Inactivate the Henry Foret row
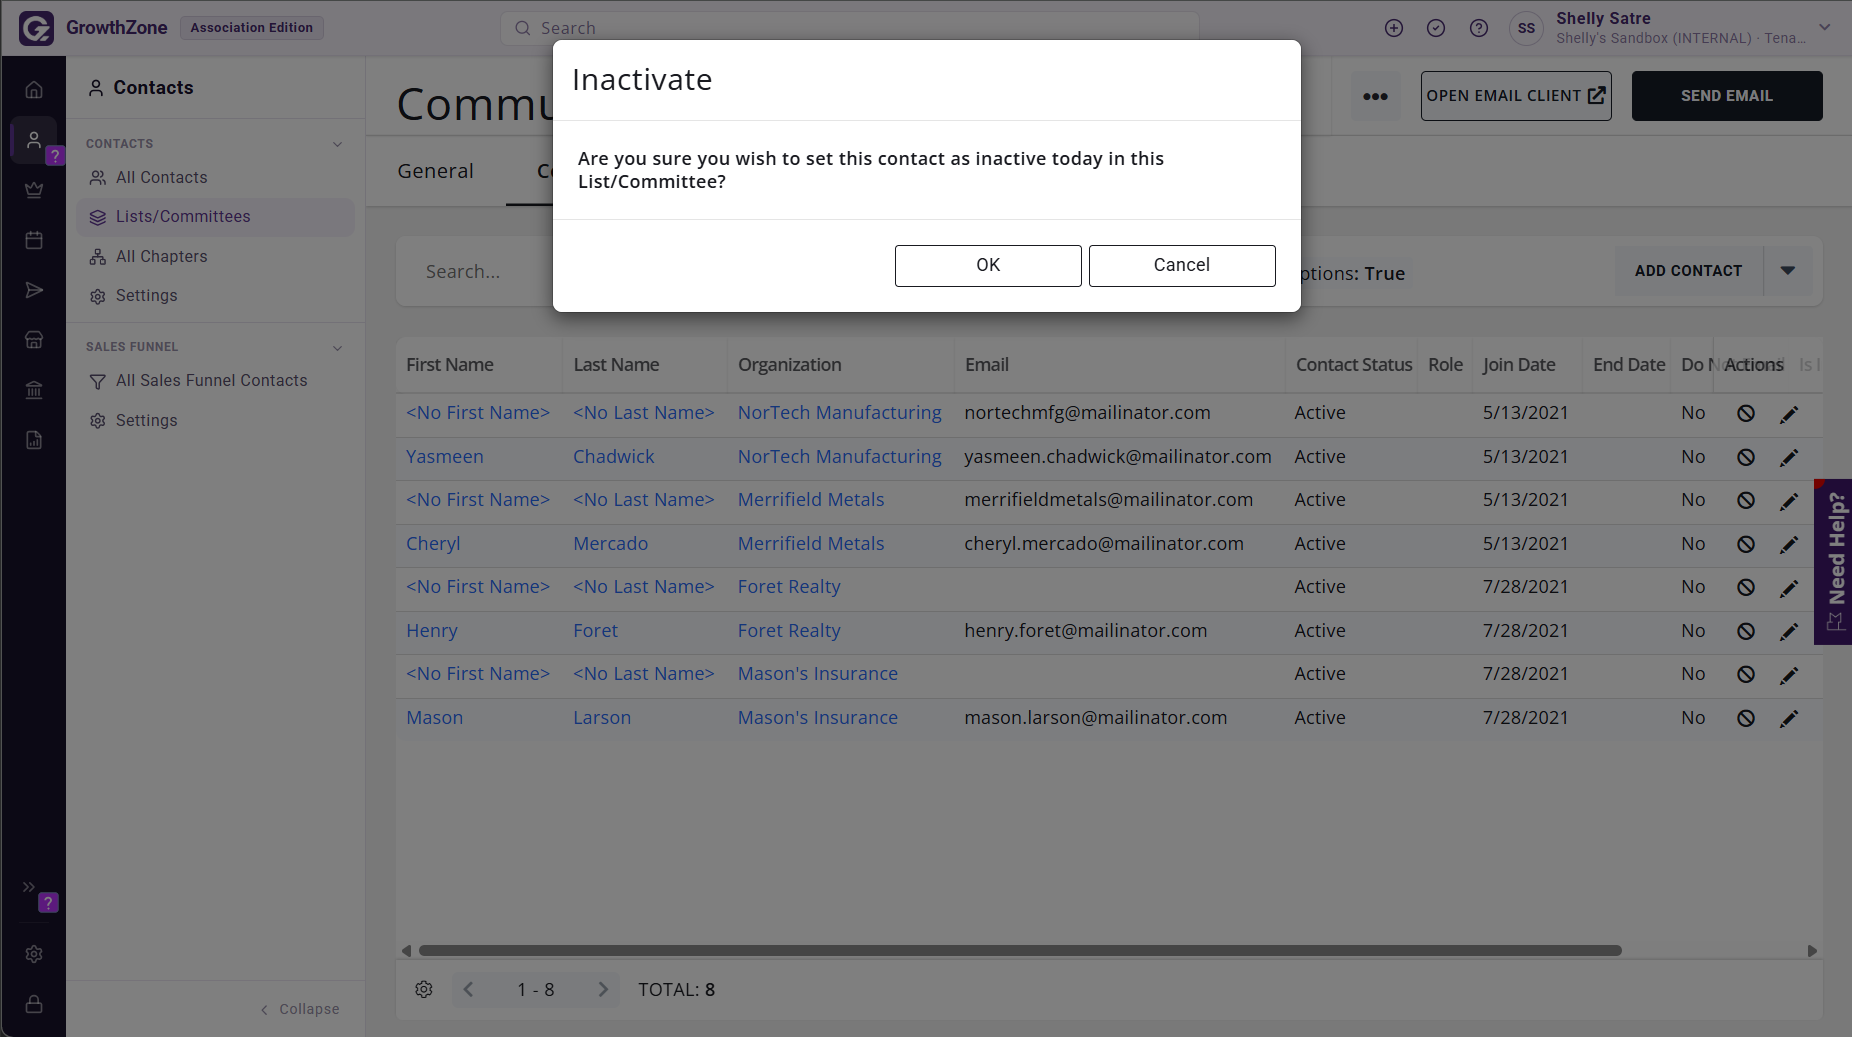 tap(1746, 631)
